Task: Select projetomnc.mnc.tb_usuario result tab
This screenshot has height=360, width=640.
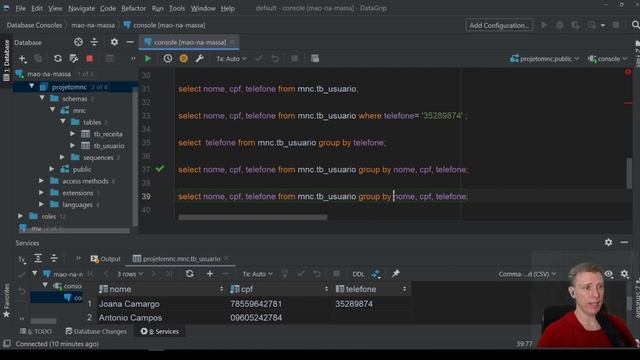Action: point(181,259)
